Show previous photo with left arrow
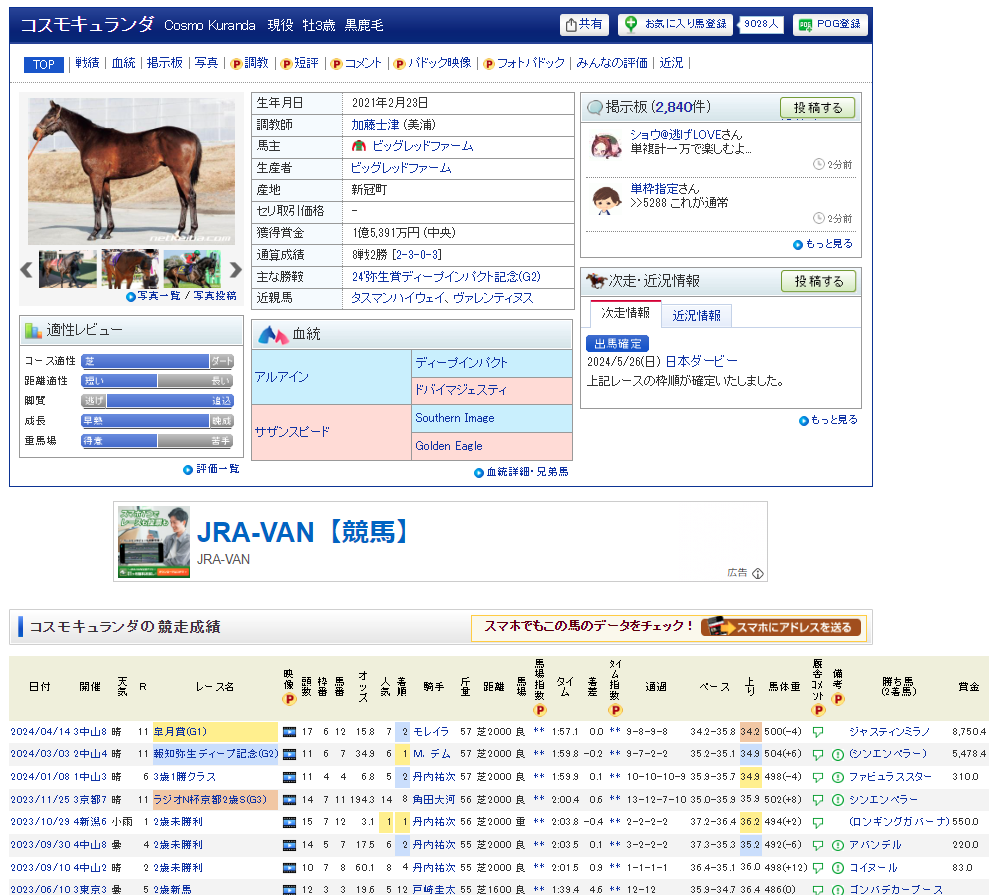The image size is (995, 895). 28,269
